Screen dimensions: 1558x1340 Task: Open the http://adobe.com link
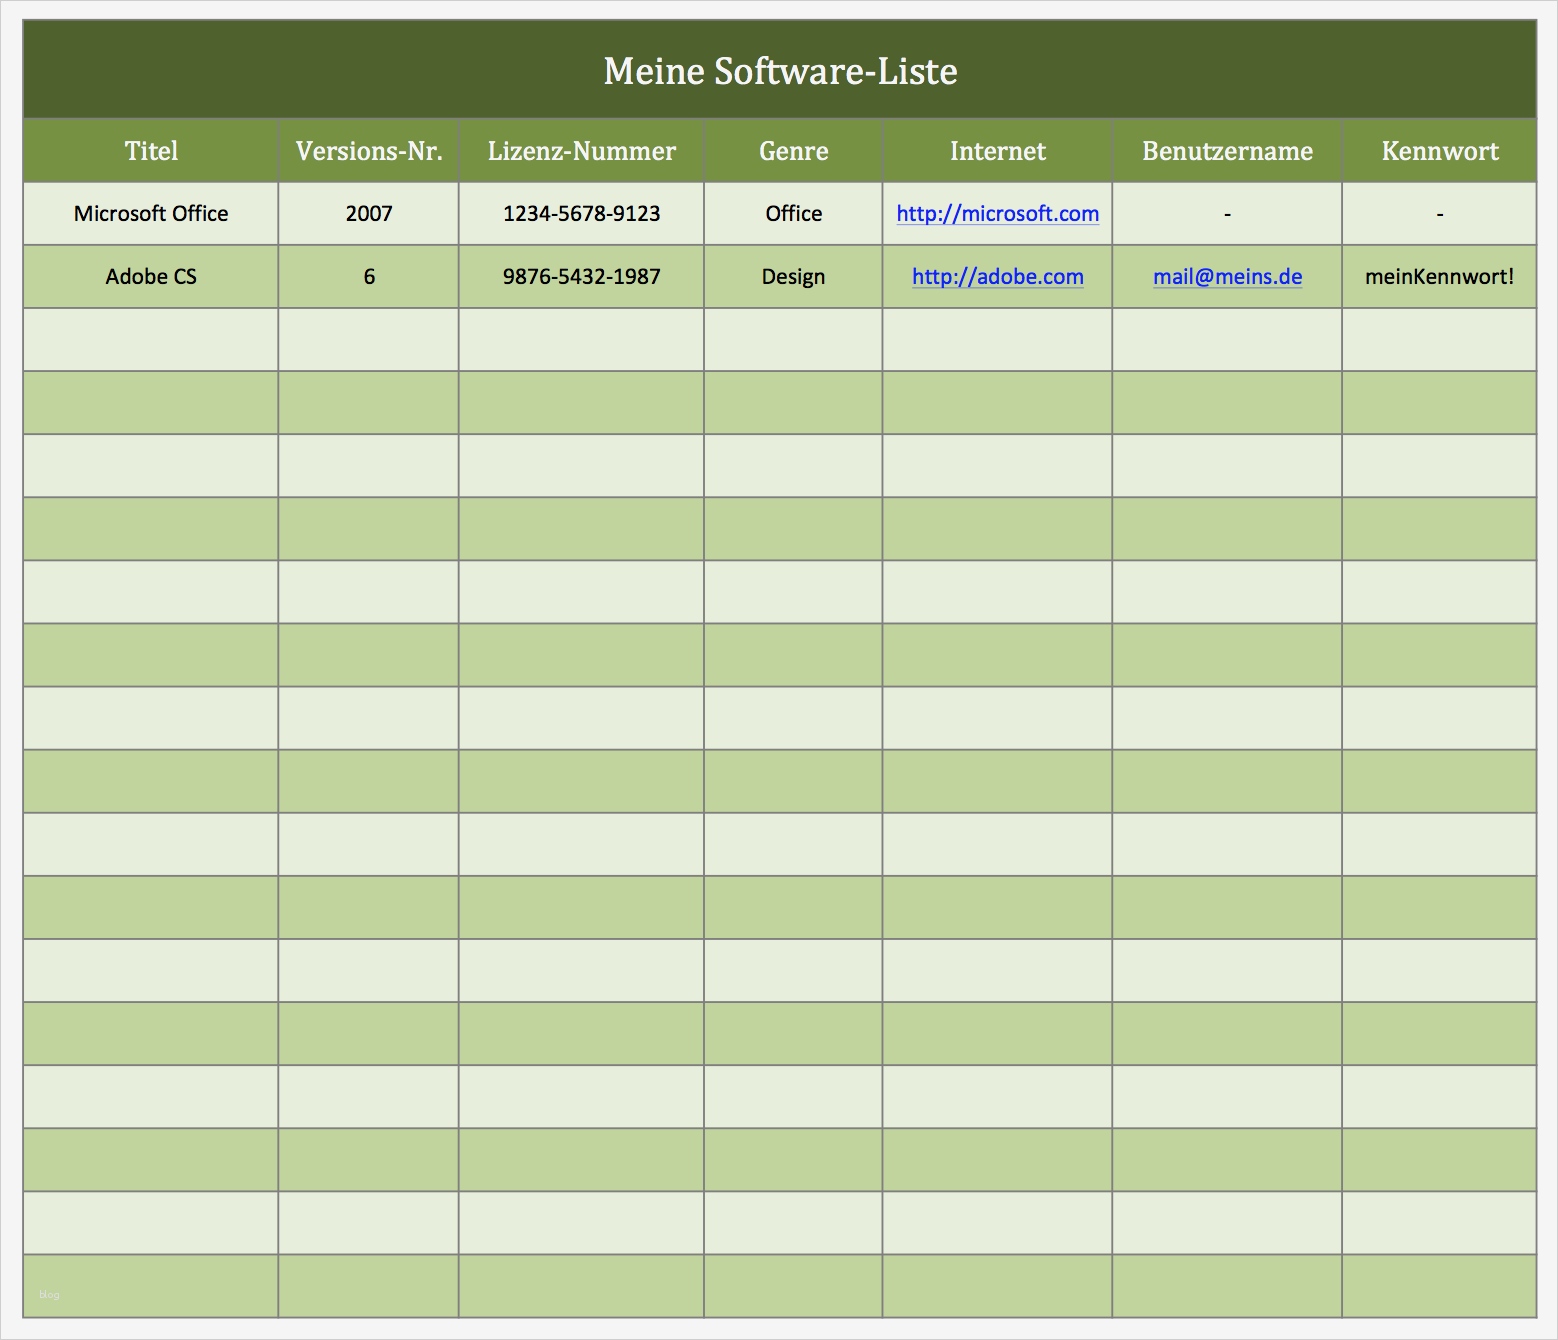[997, 277]
